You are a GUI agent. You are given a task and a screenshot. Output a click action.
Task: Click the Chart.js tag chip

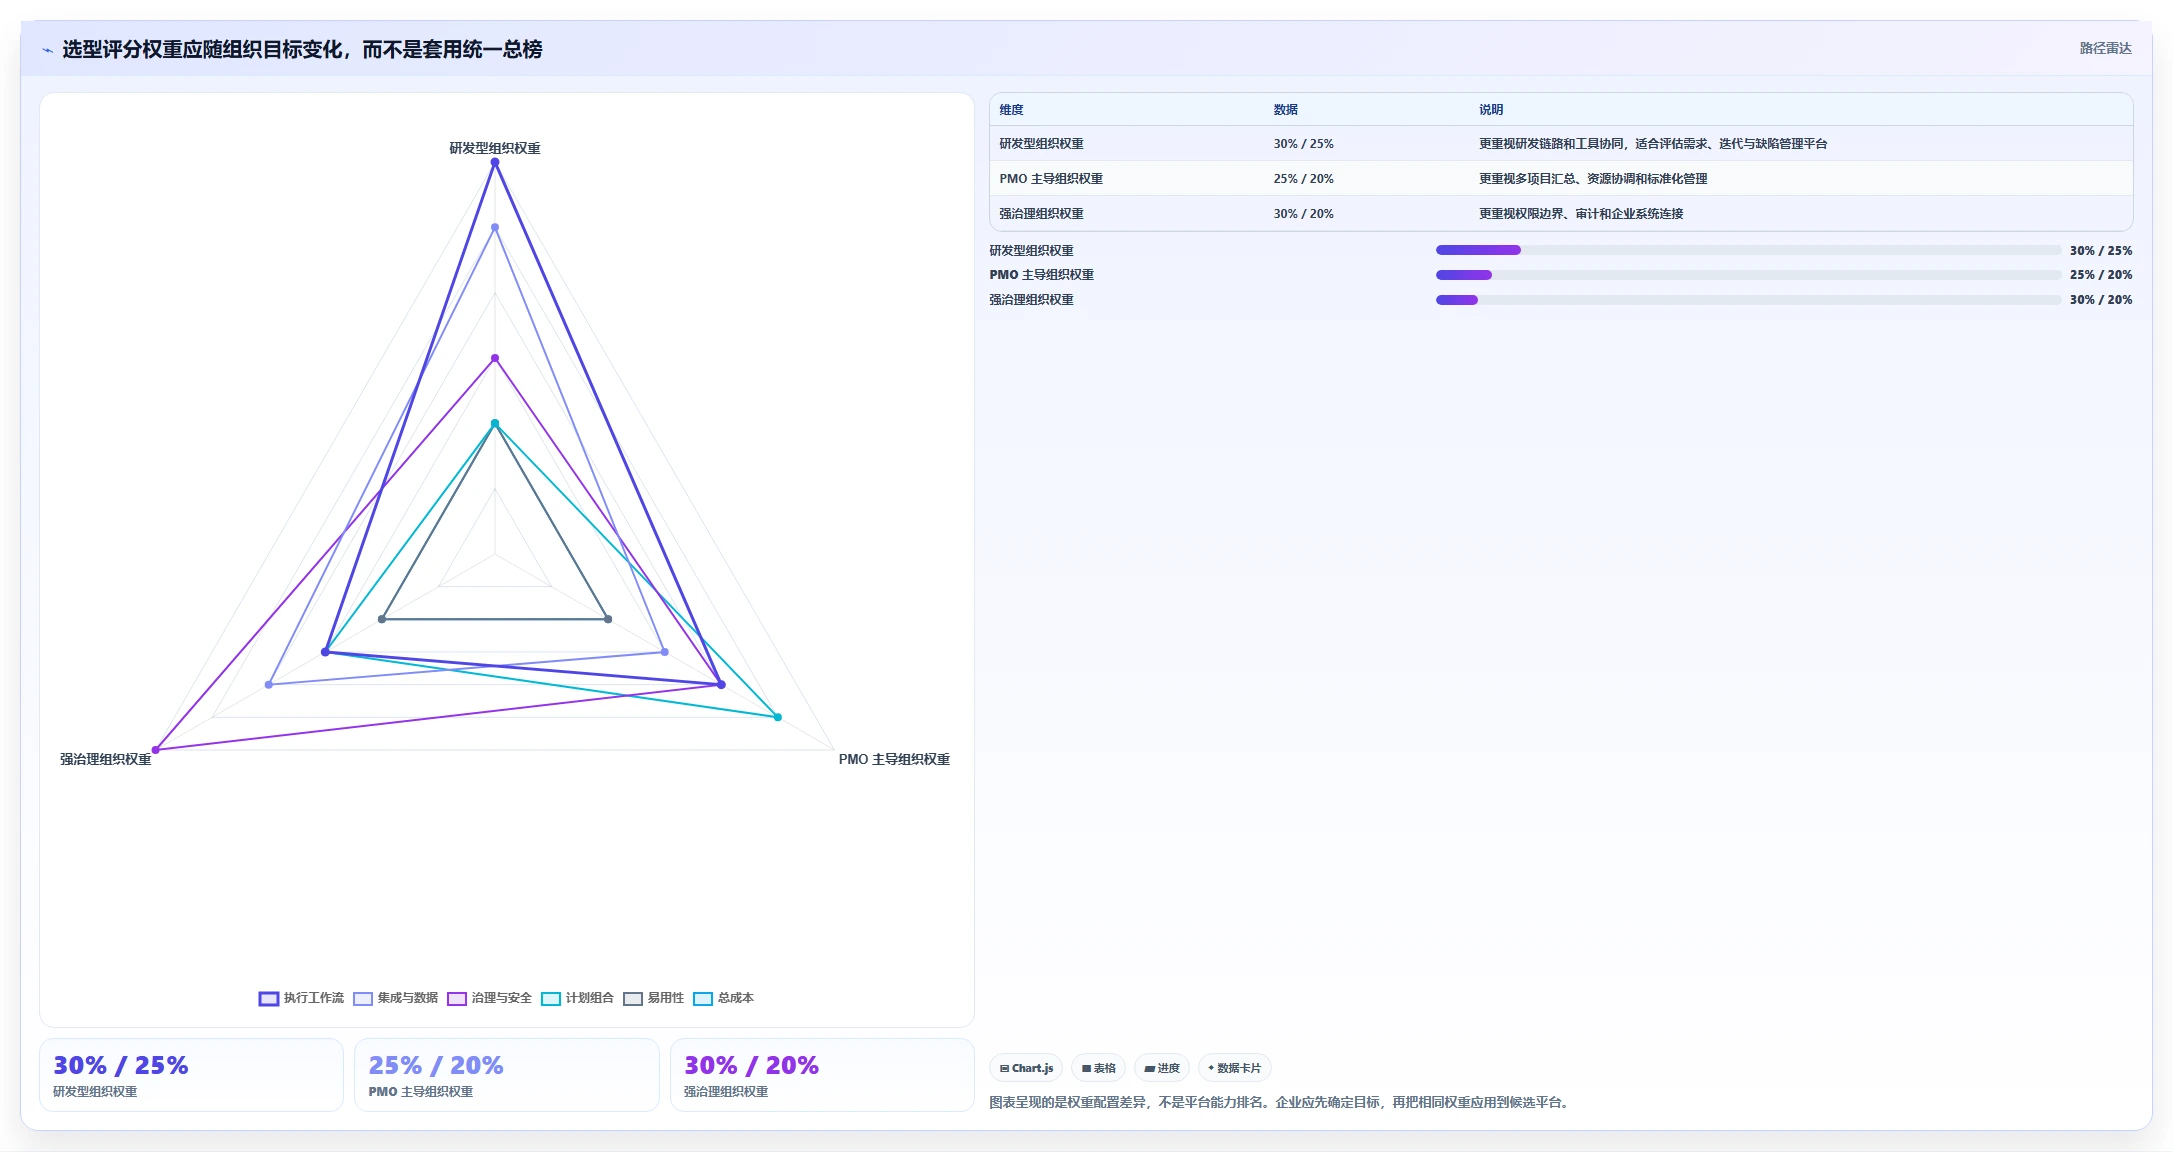coord(1026,1068)
